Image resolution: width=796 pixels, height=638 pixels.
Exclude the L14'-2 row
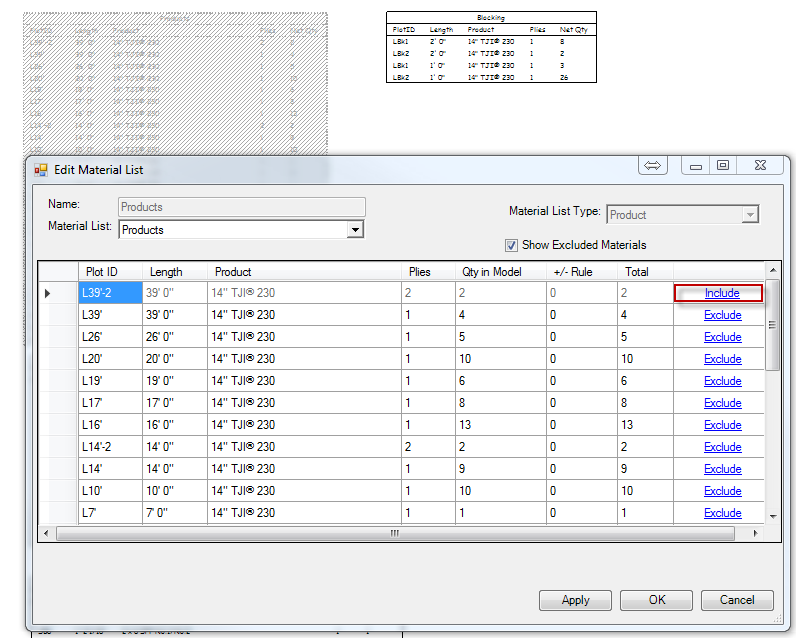click(722, 447)
